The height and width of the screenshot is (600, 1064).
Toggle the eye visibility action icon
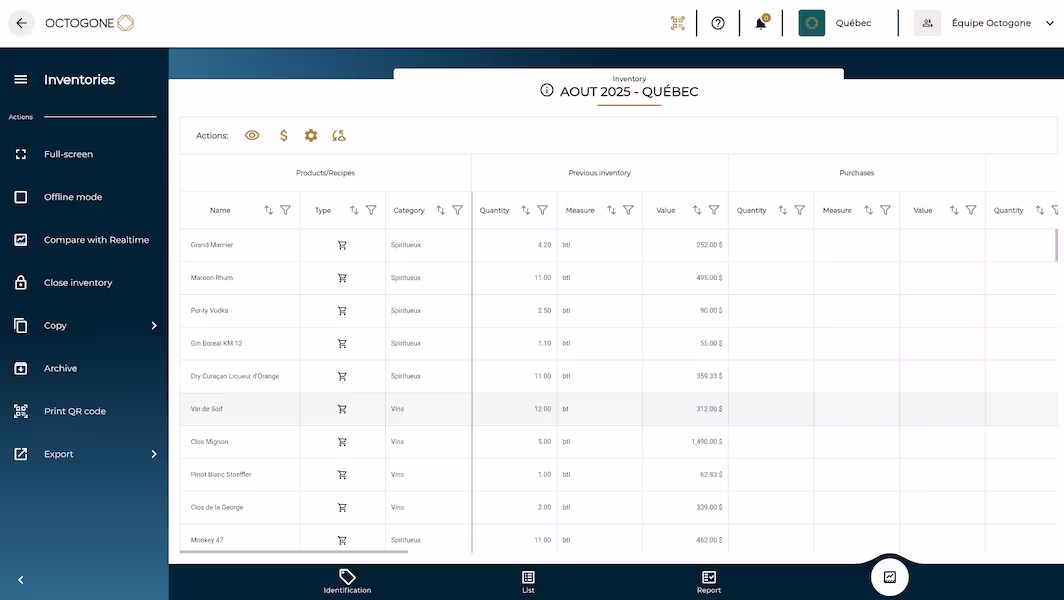tap(252, 135)
